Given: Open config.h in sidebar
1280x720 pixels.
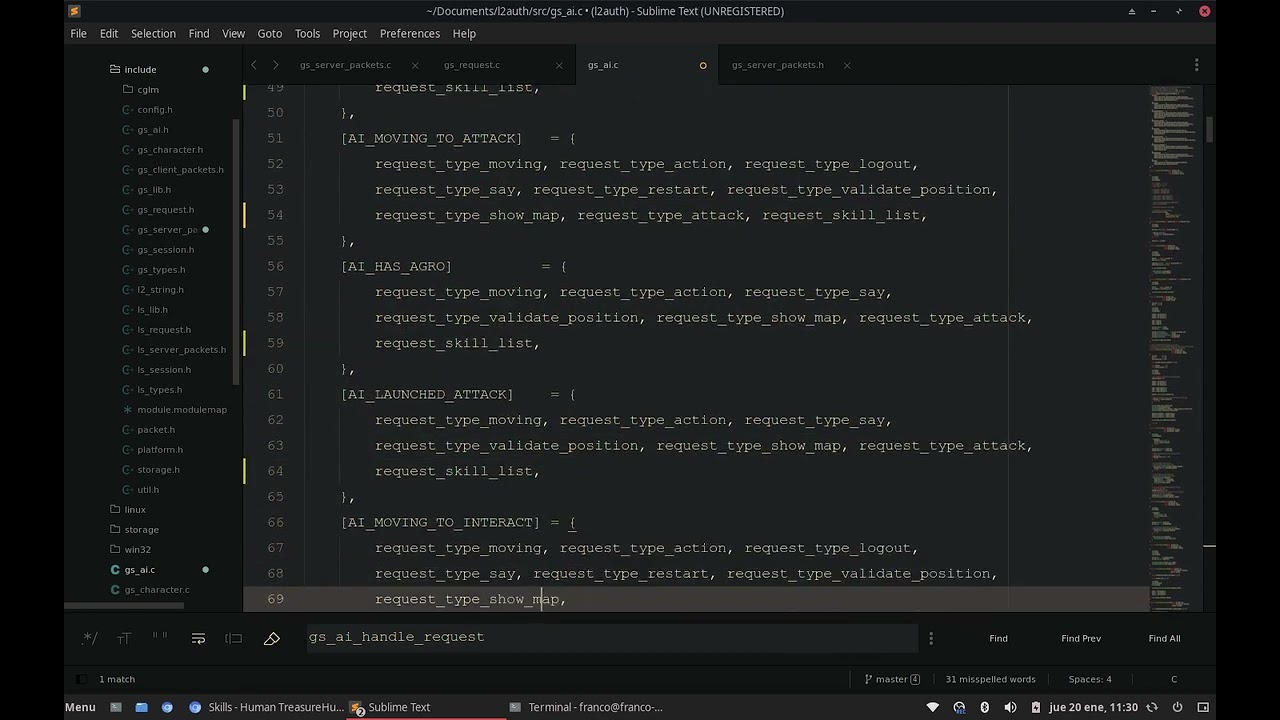Looking at the screenshot, I should tap(155, 109).
